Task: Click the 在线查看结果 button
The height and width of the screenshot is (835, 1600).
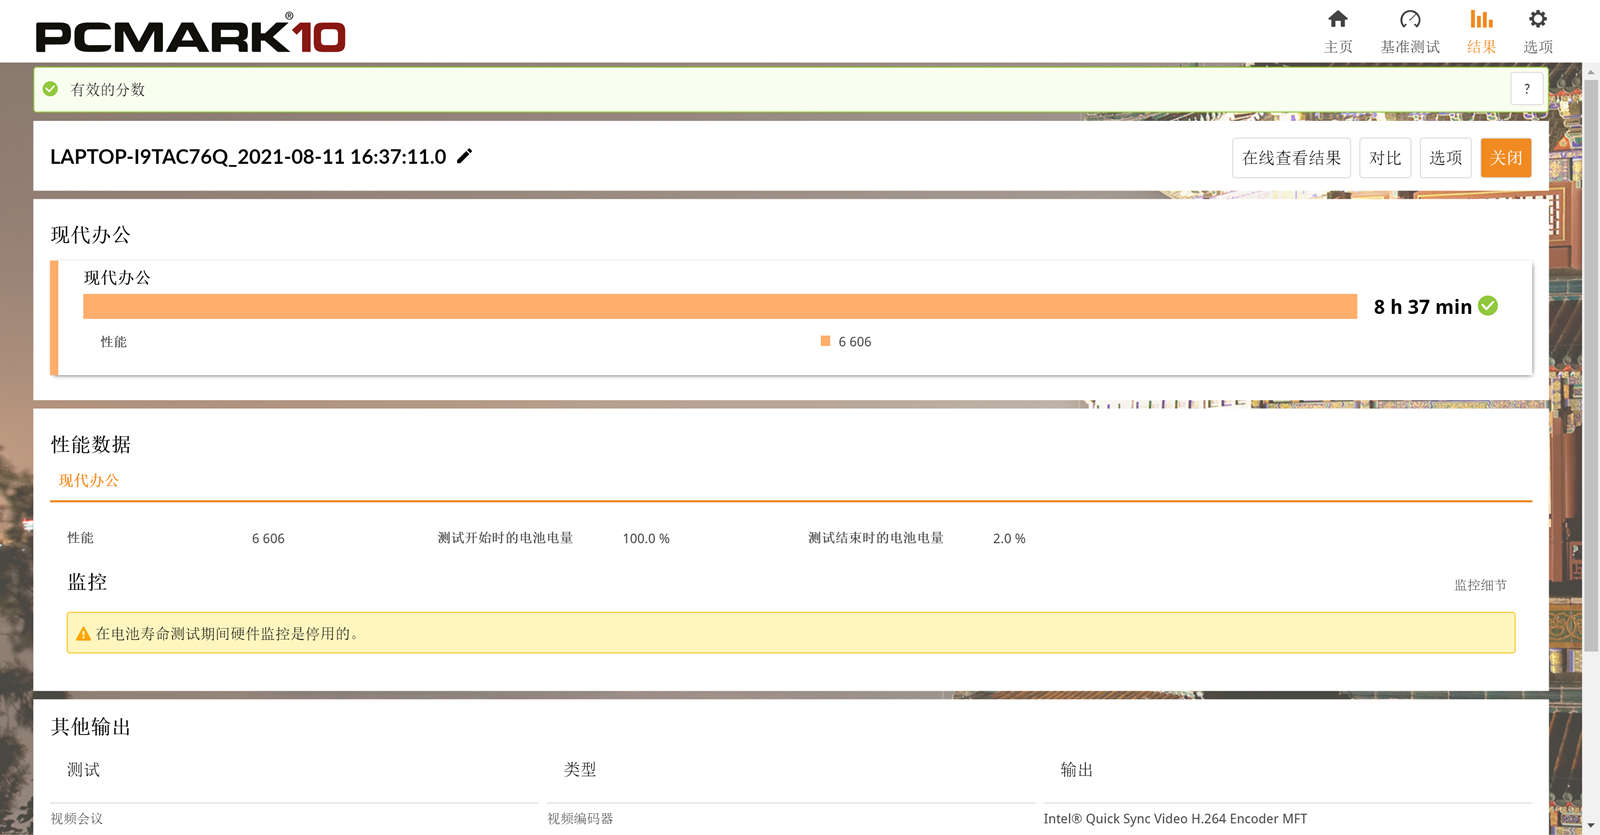Action: pyautogui.click(x=1291, y=158)
